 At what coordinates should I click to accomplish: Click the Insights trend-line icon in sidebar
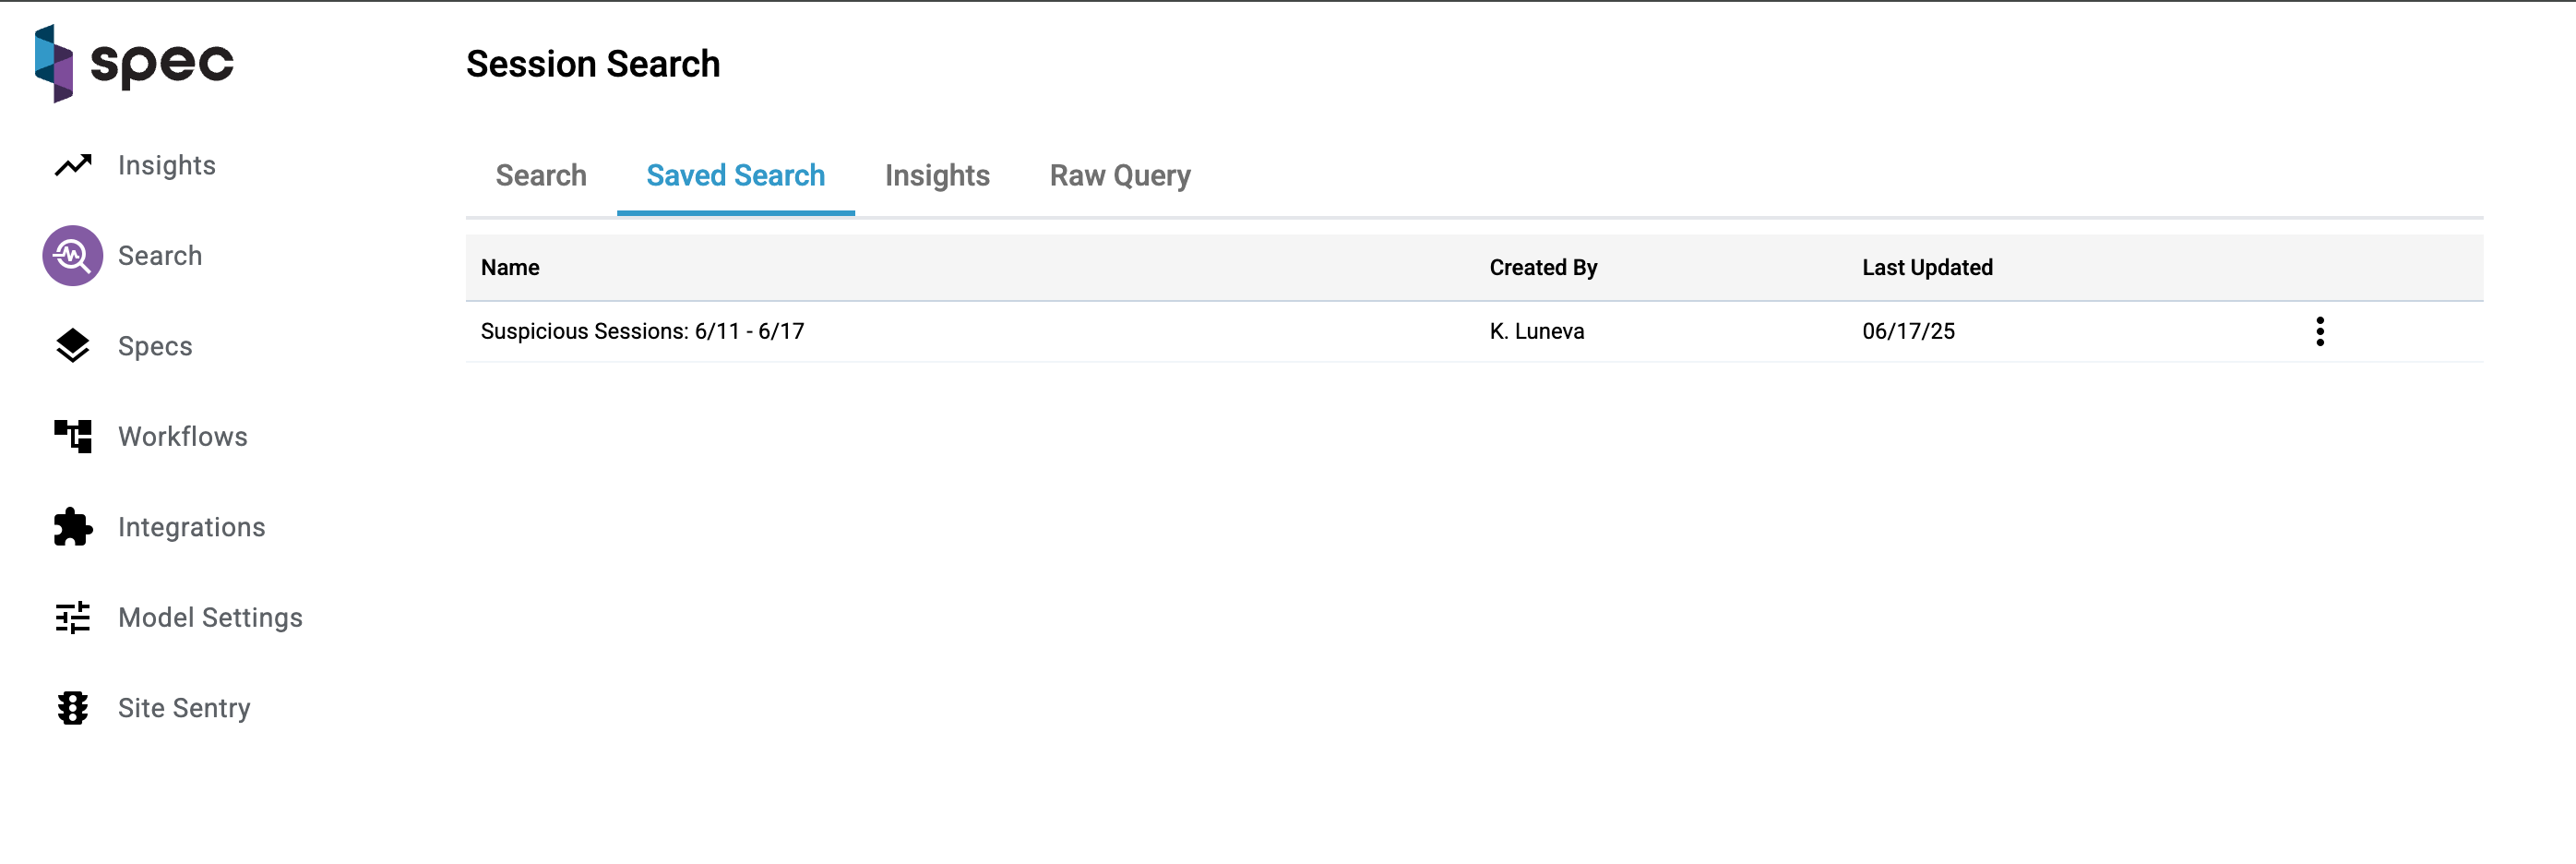73,165
